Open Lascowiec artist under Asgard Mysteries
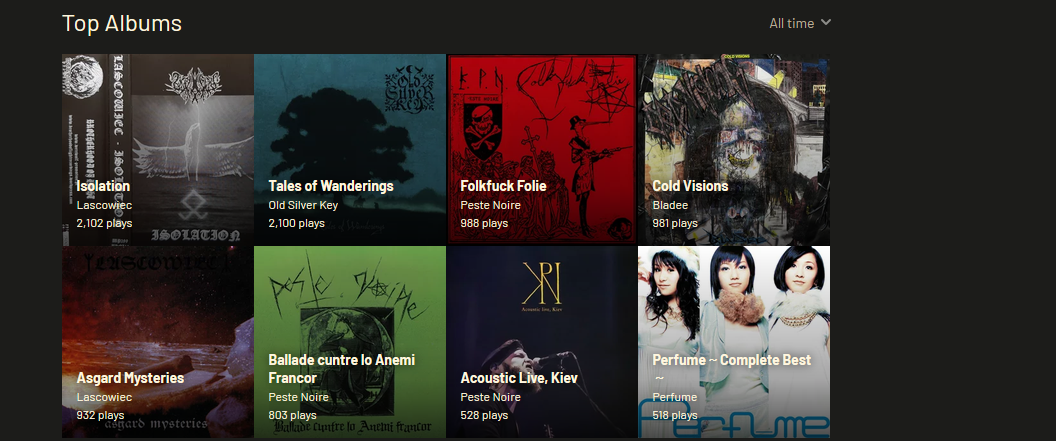This screenshot has height=441, width=1056. click(104, 397)
